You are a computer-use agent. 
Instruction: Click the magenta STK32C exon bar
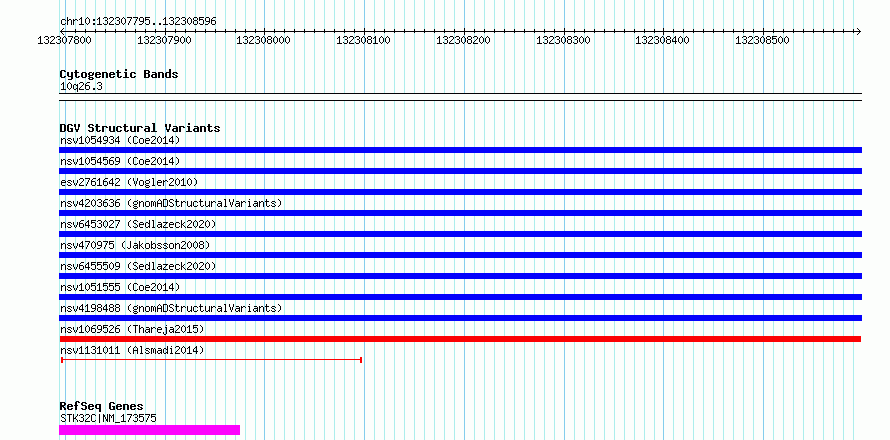(149, 430)
